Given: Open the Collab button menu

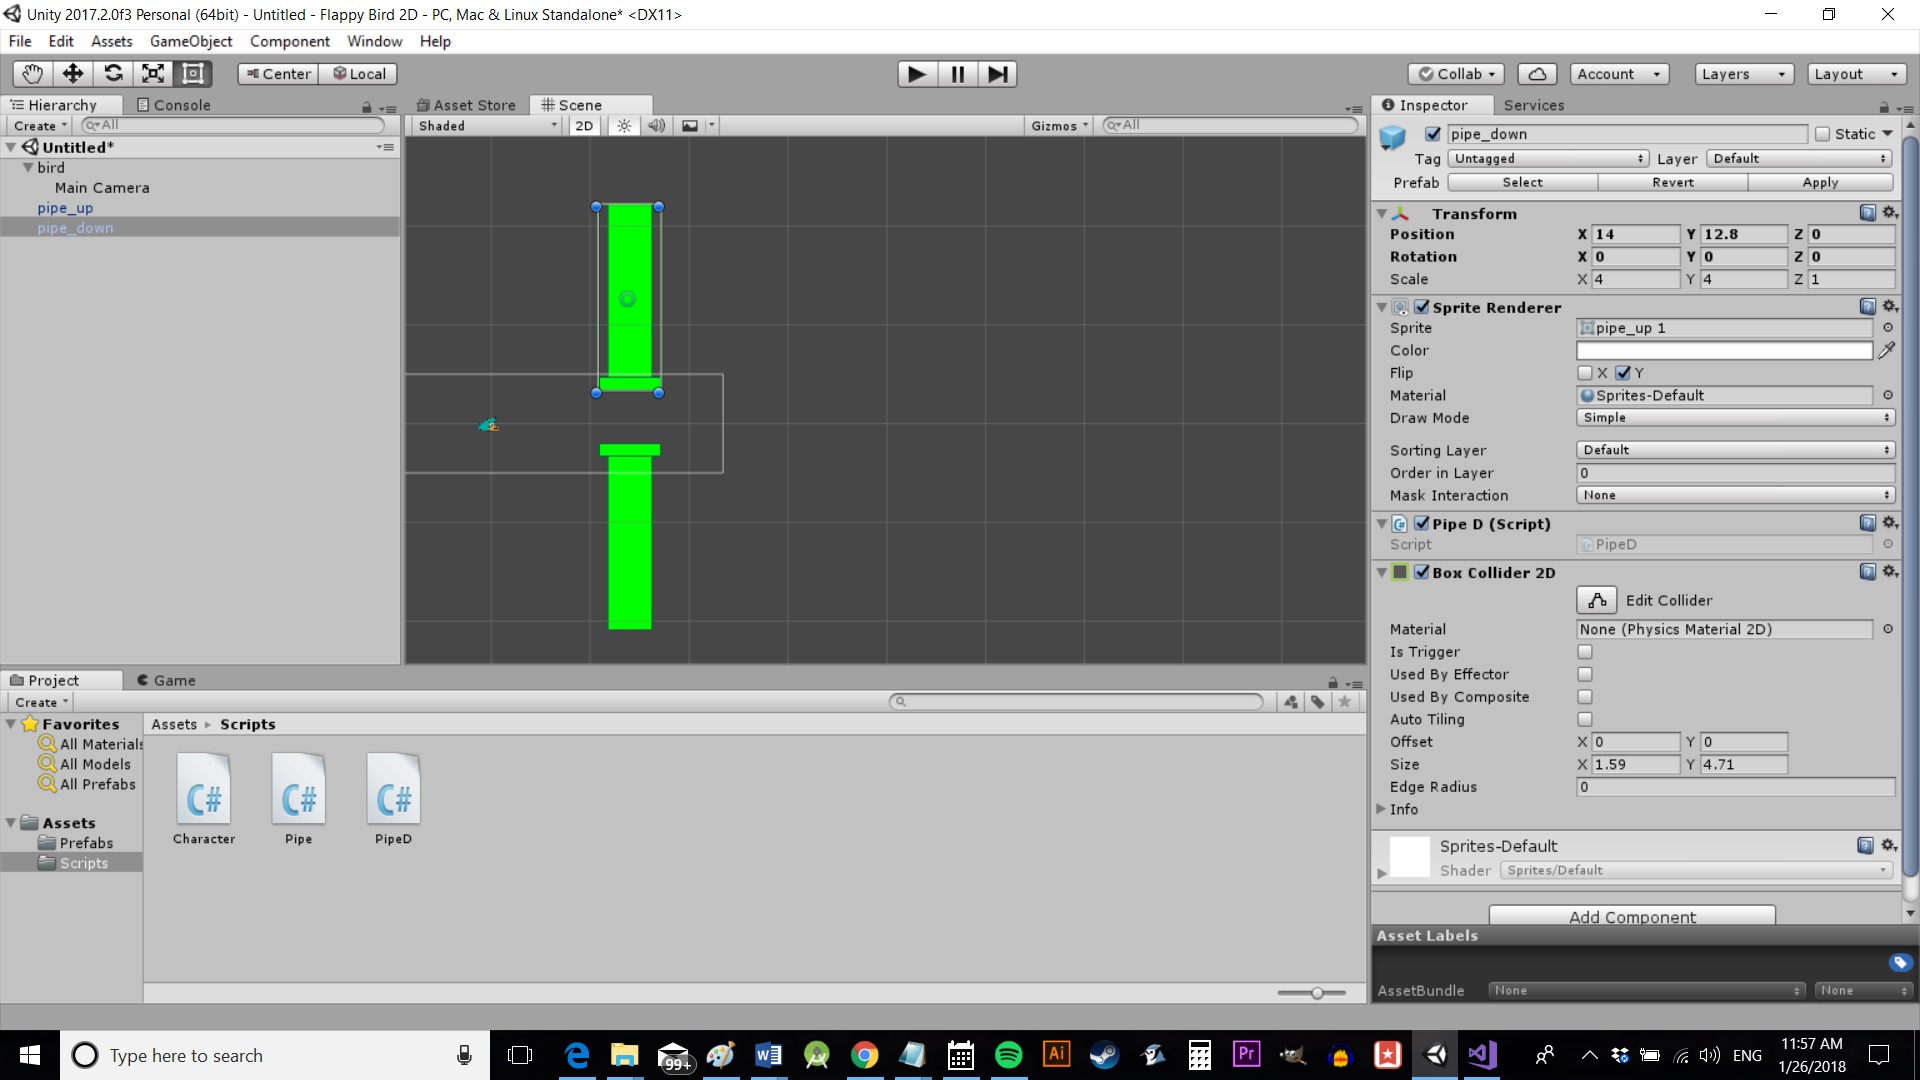Looking at the screenshot, I should pyautogui.click(x=1455, y=74).
